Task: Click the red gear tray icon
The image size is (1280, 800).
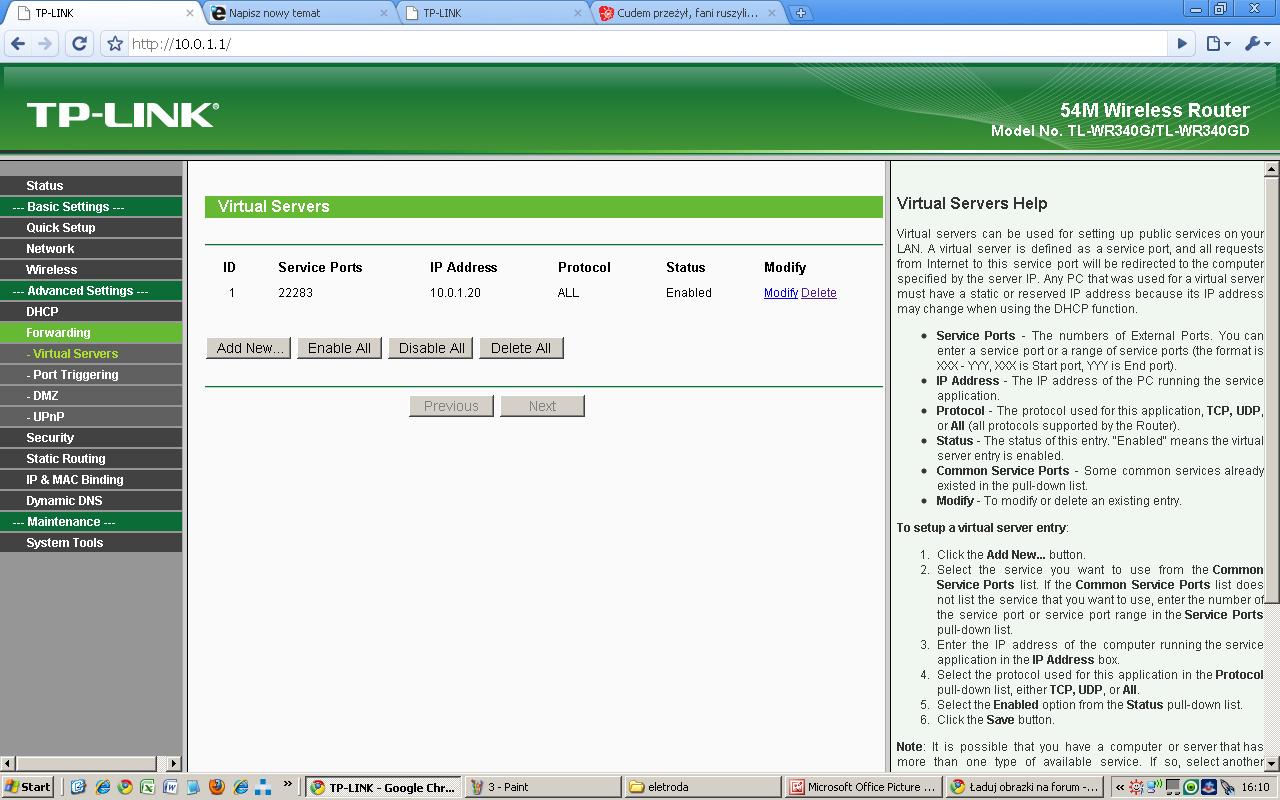Action: [x=1137, y=787]
